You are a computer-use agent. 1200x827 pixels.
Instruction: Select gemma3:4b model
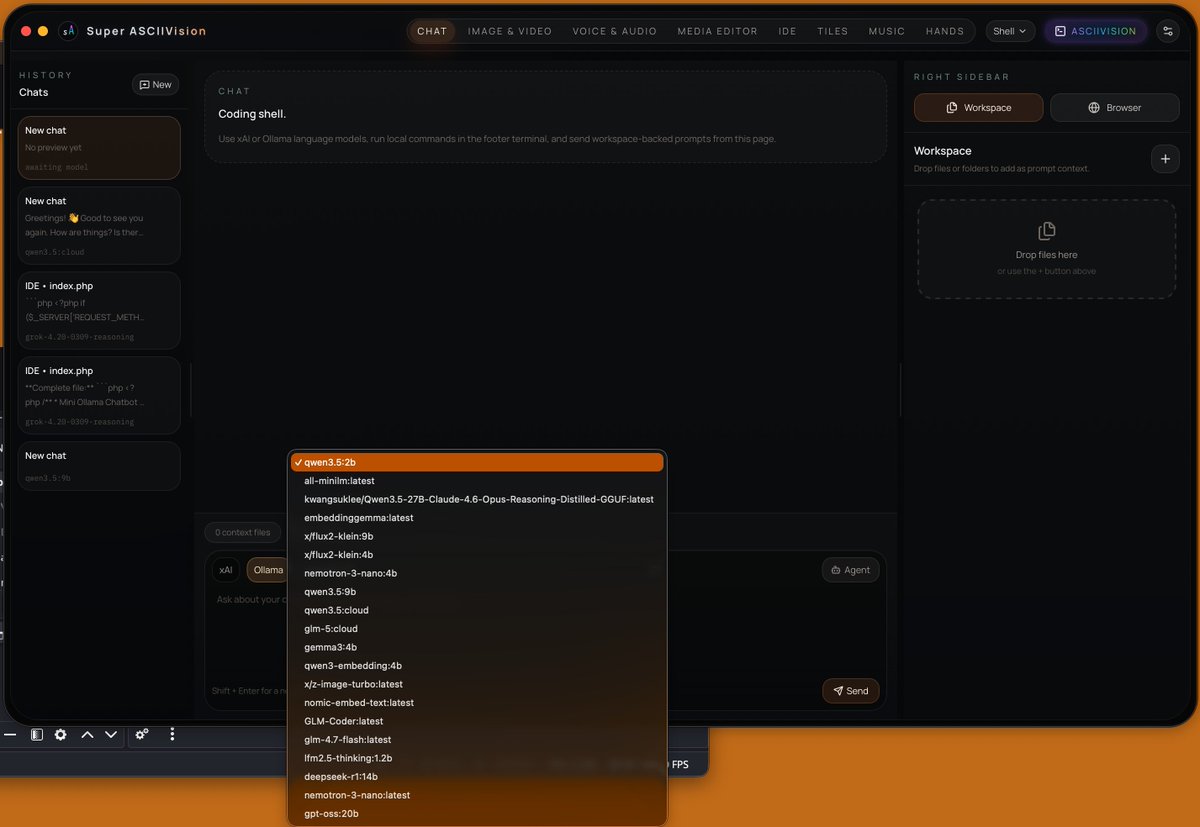coord(477,647)
